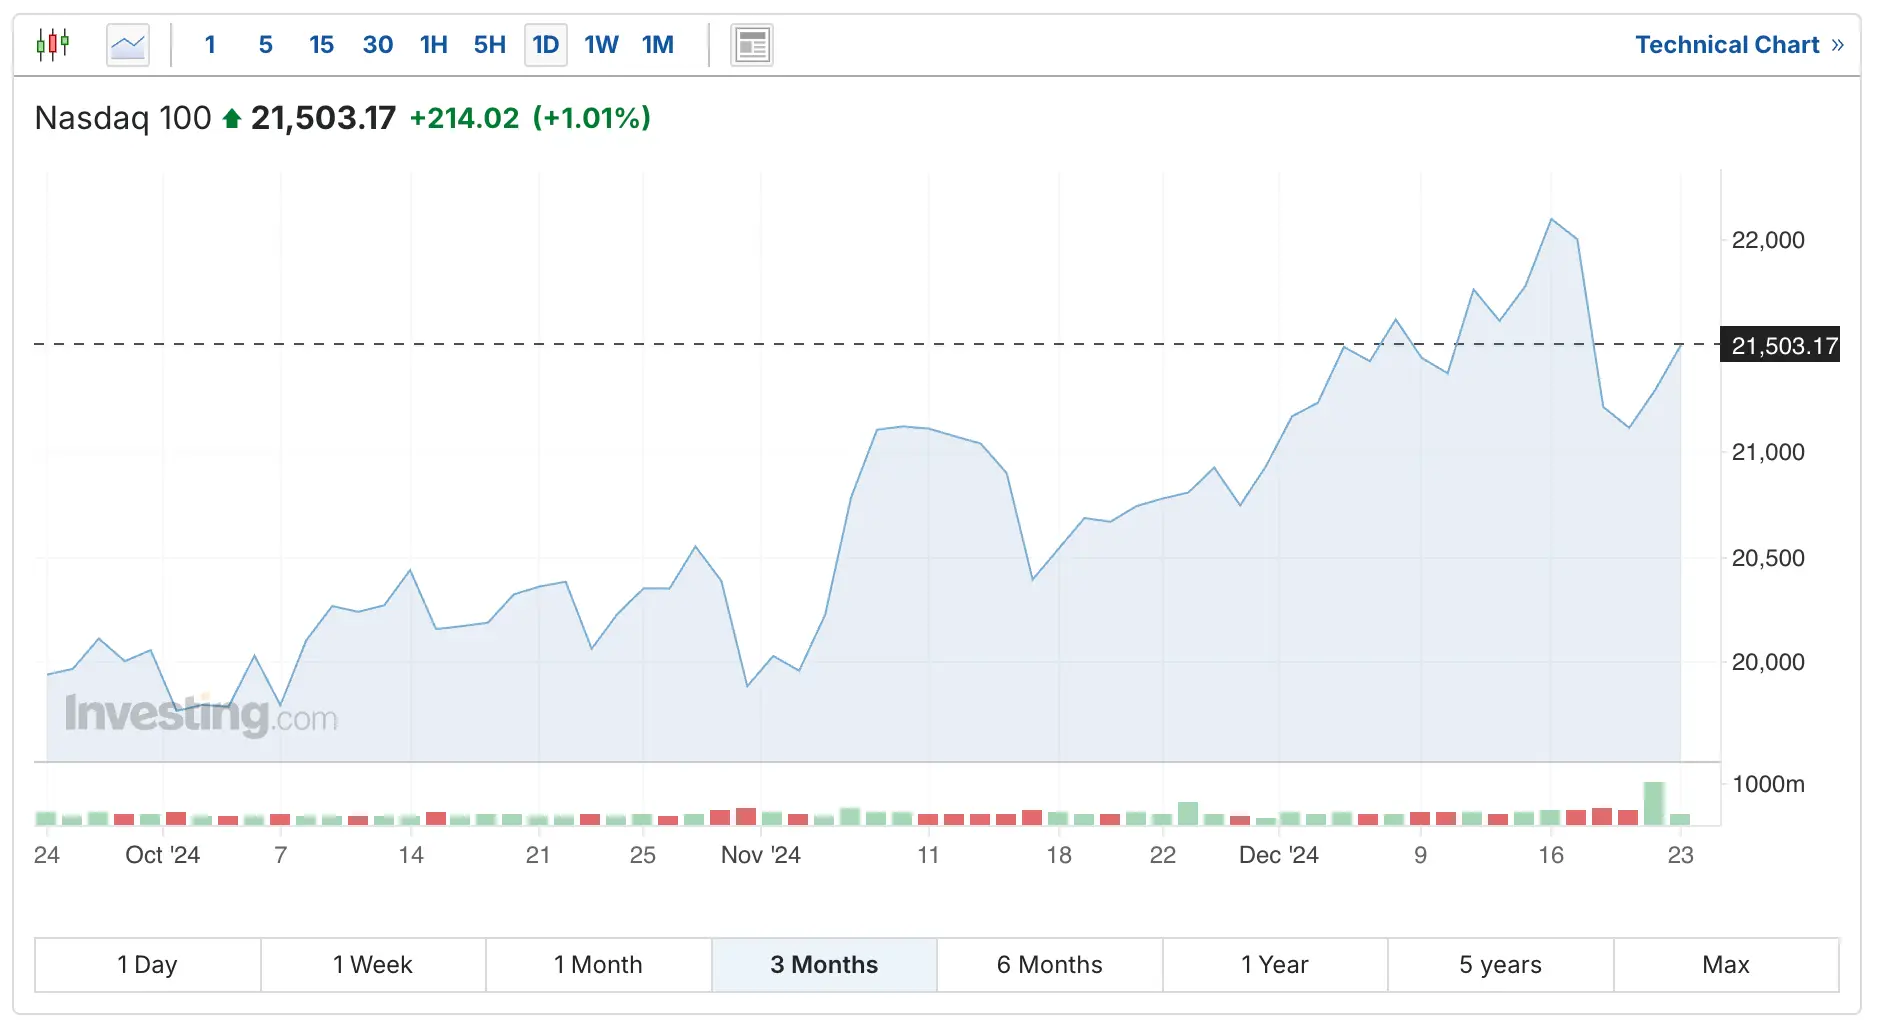Screen dimensions: 1880x1032
Task: Set interval to 30 minutes
Action: [x=377, y=45]
